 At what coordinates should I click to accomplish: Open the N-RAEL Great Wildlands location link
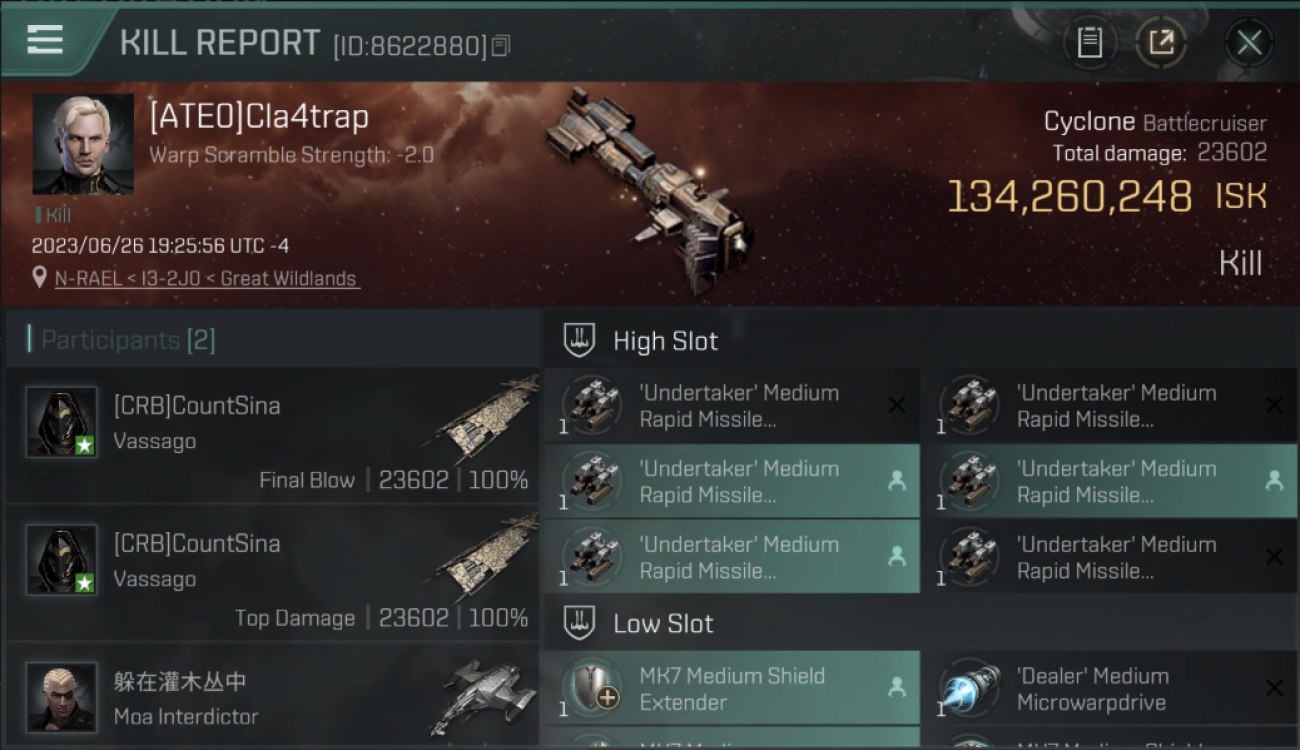coord(206,279)
